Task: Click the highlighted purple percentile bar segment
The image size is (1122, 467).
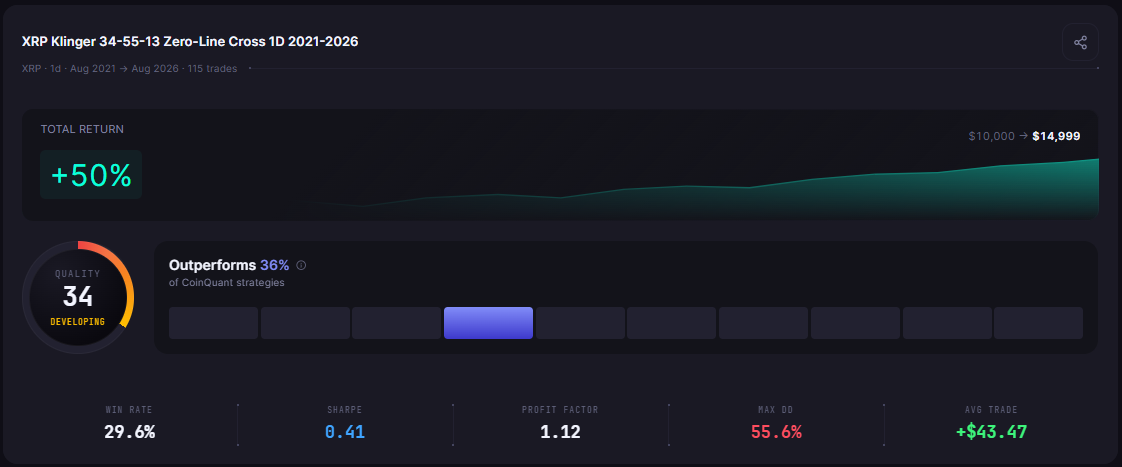Action: (488, 323)
